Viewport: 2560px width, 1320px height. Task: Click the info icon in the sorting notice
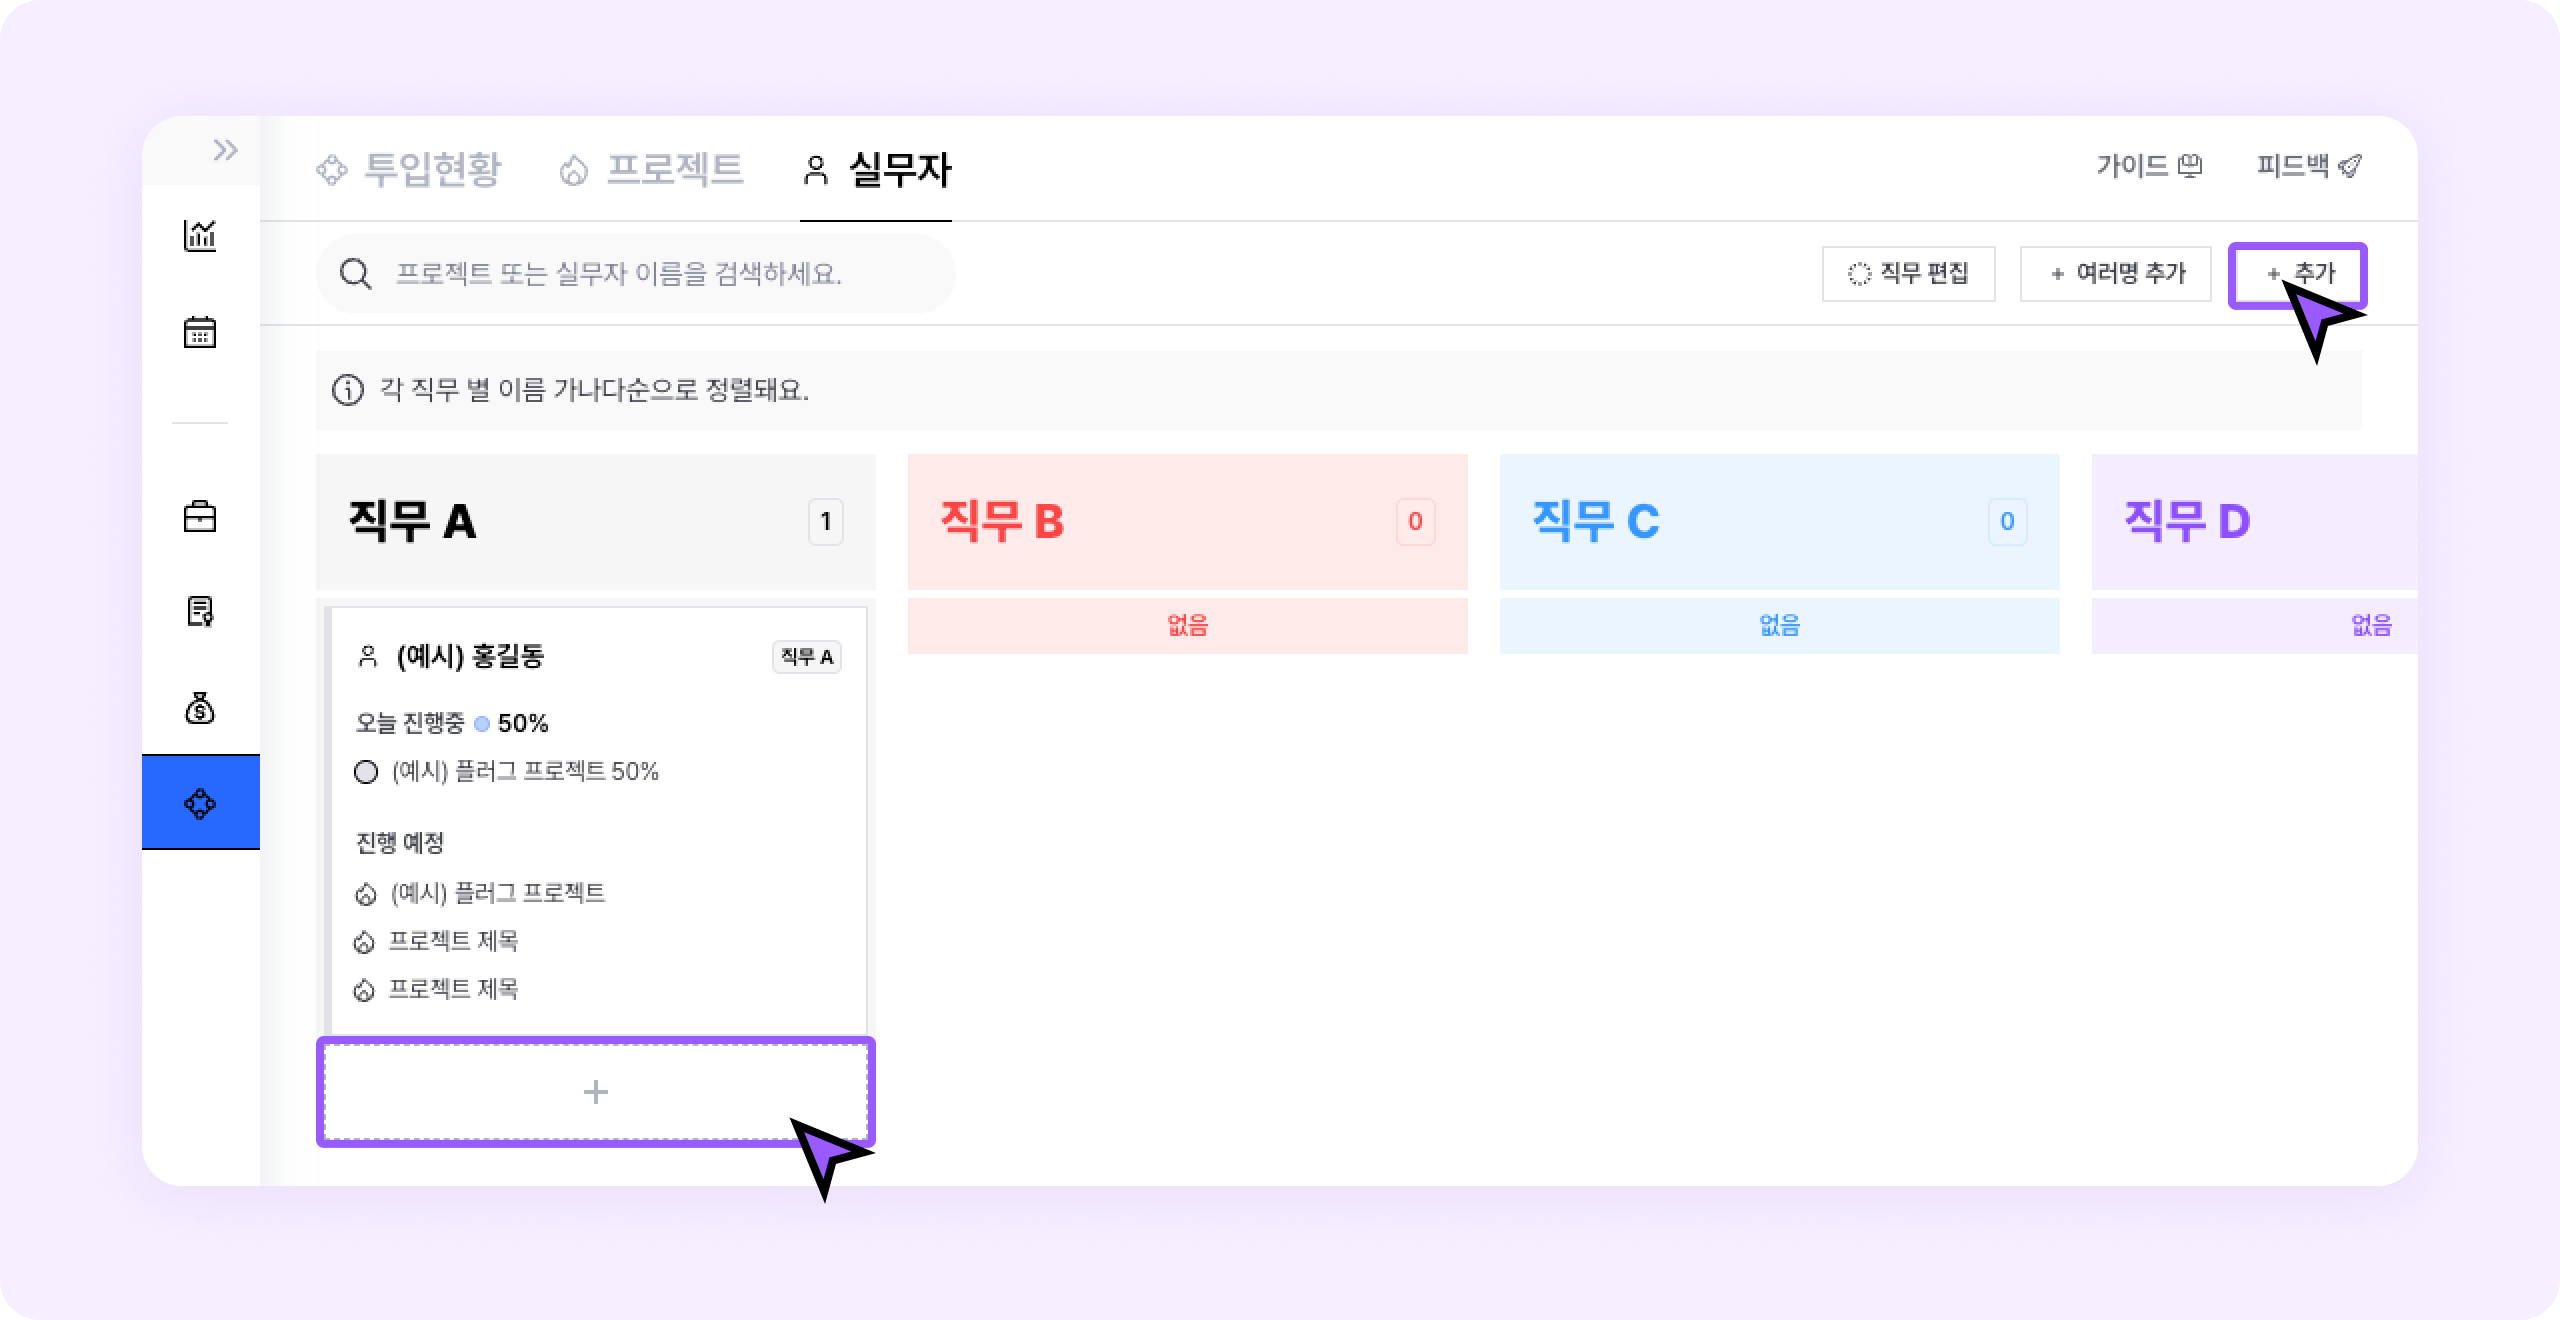[x=347, y=390]
